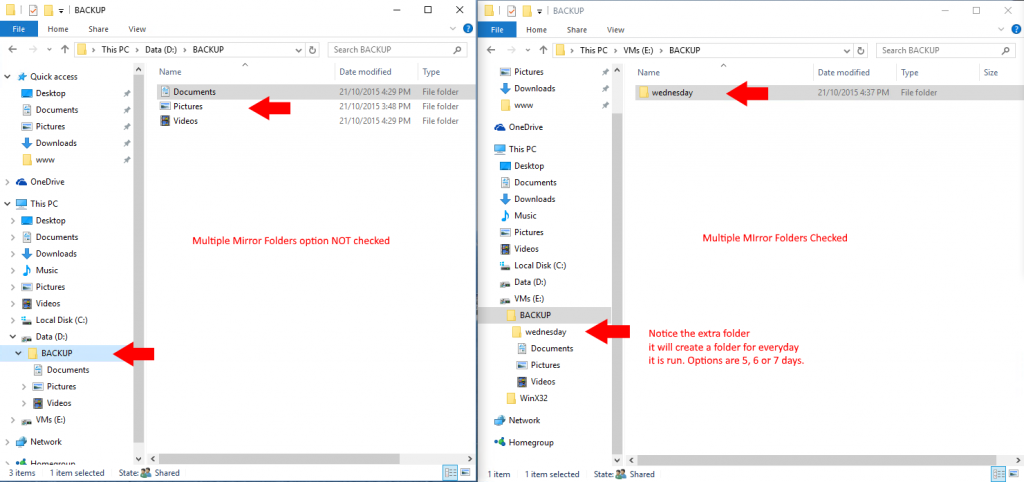Open quick access toolbar dropdown, left window
The width and height of the screenshot is (1024, 482).
coord(61,10)
